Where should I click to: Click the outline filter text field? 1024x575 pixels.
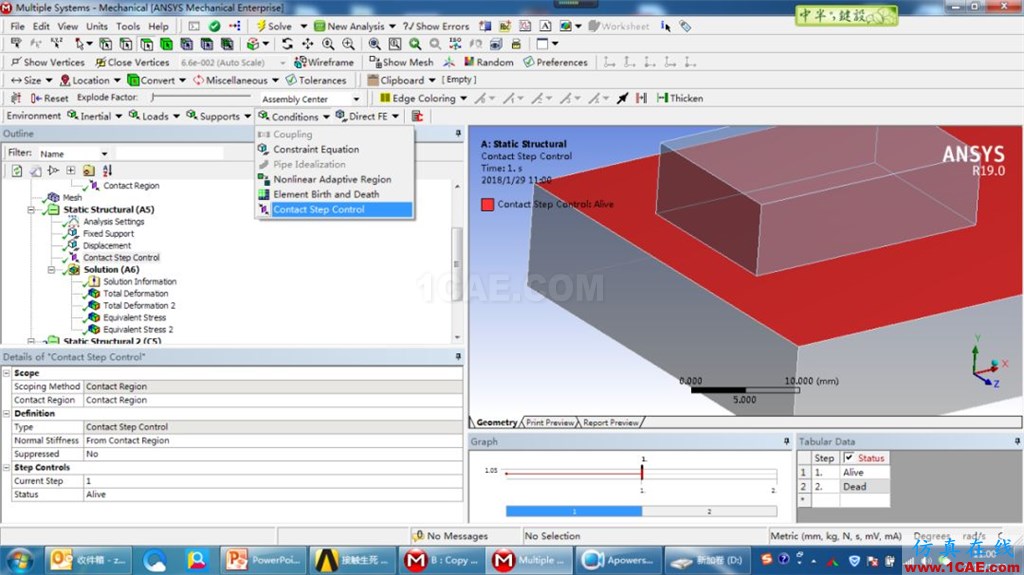coord(169,154)
